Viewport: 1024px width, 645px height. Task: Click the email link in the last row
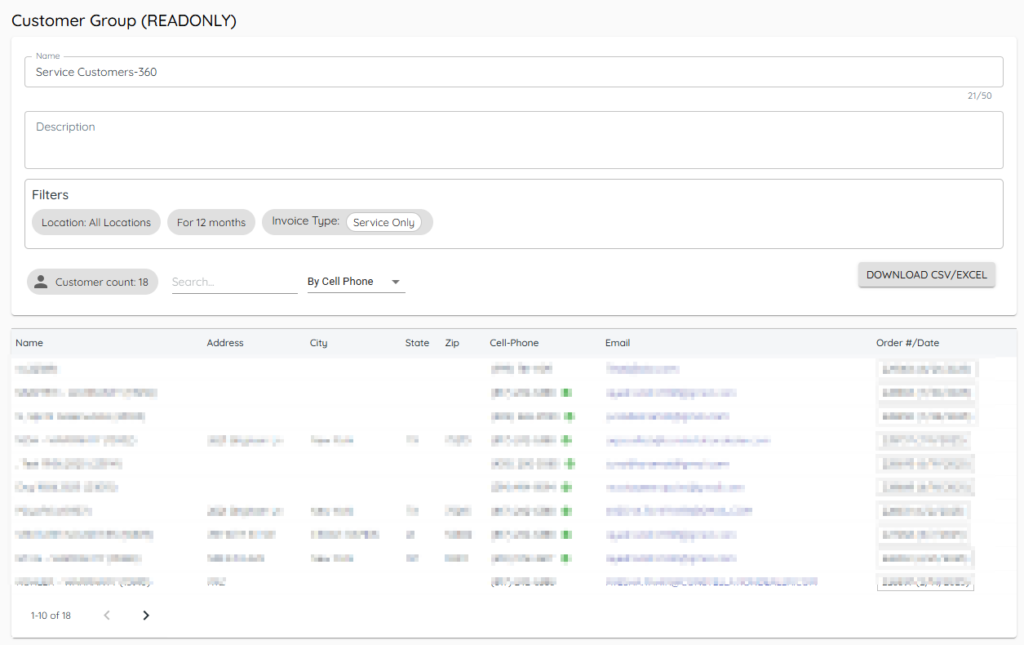pos(711,581)
